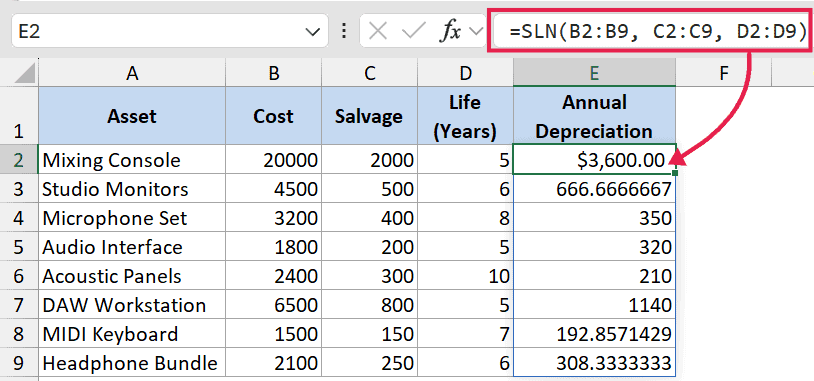Select depreciation cell showing 350
Screen dimensions: 814x381
point(594,217)
